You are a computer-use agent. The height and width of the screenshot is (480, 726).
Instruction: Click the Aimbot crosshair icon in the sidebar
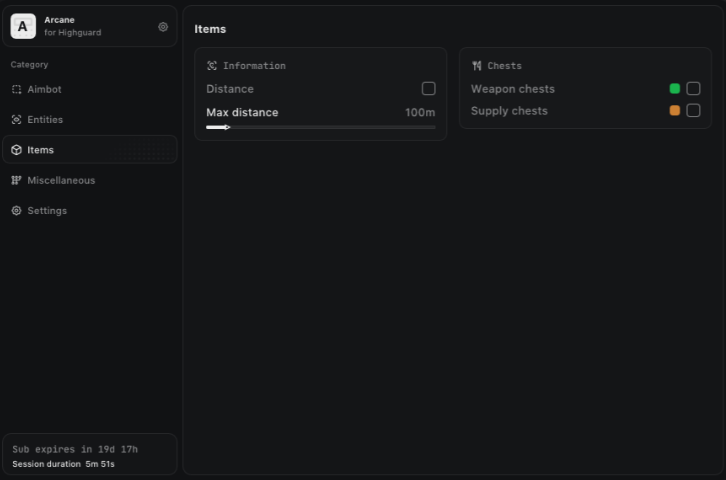tap(16, 89)
